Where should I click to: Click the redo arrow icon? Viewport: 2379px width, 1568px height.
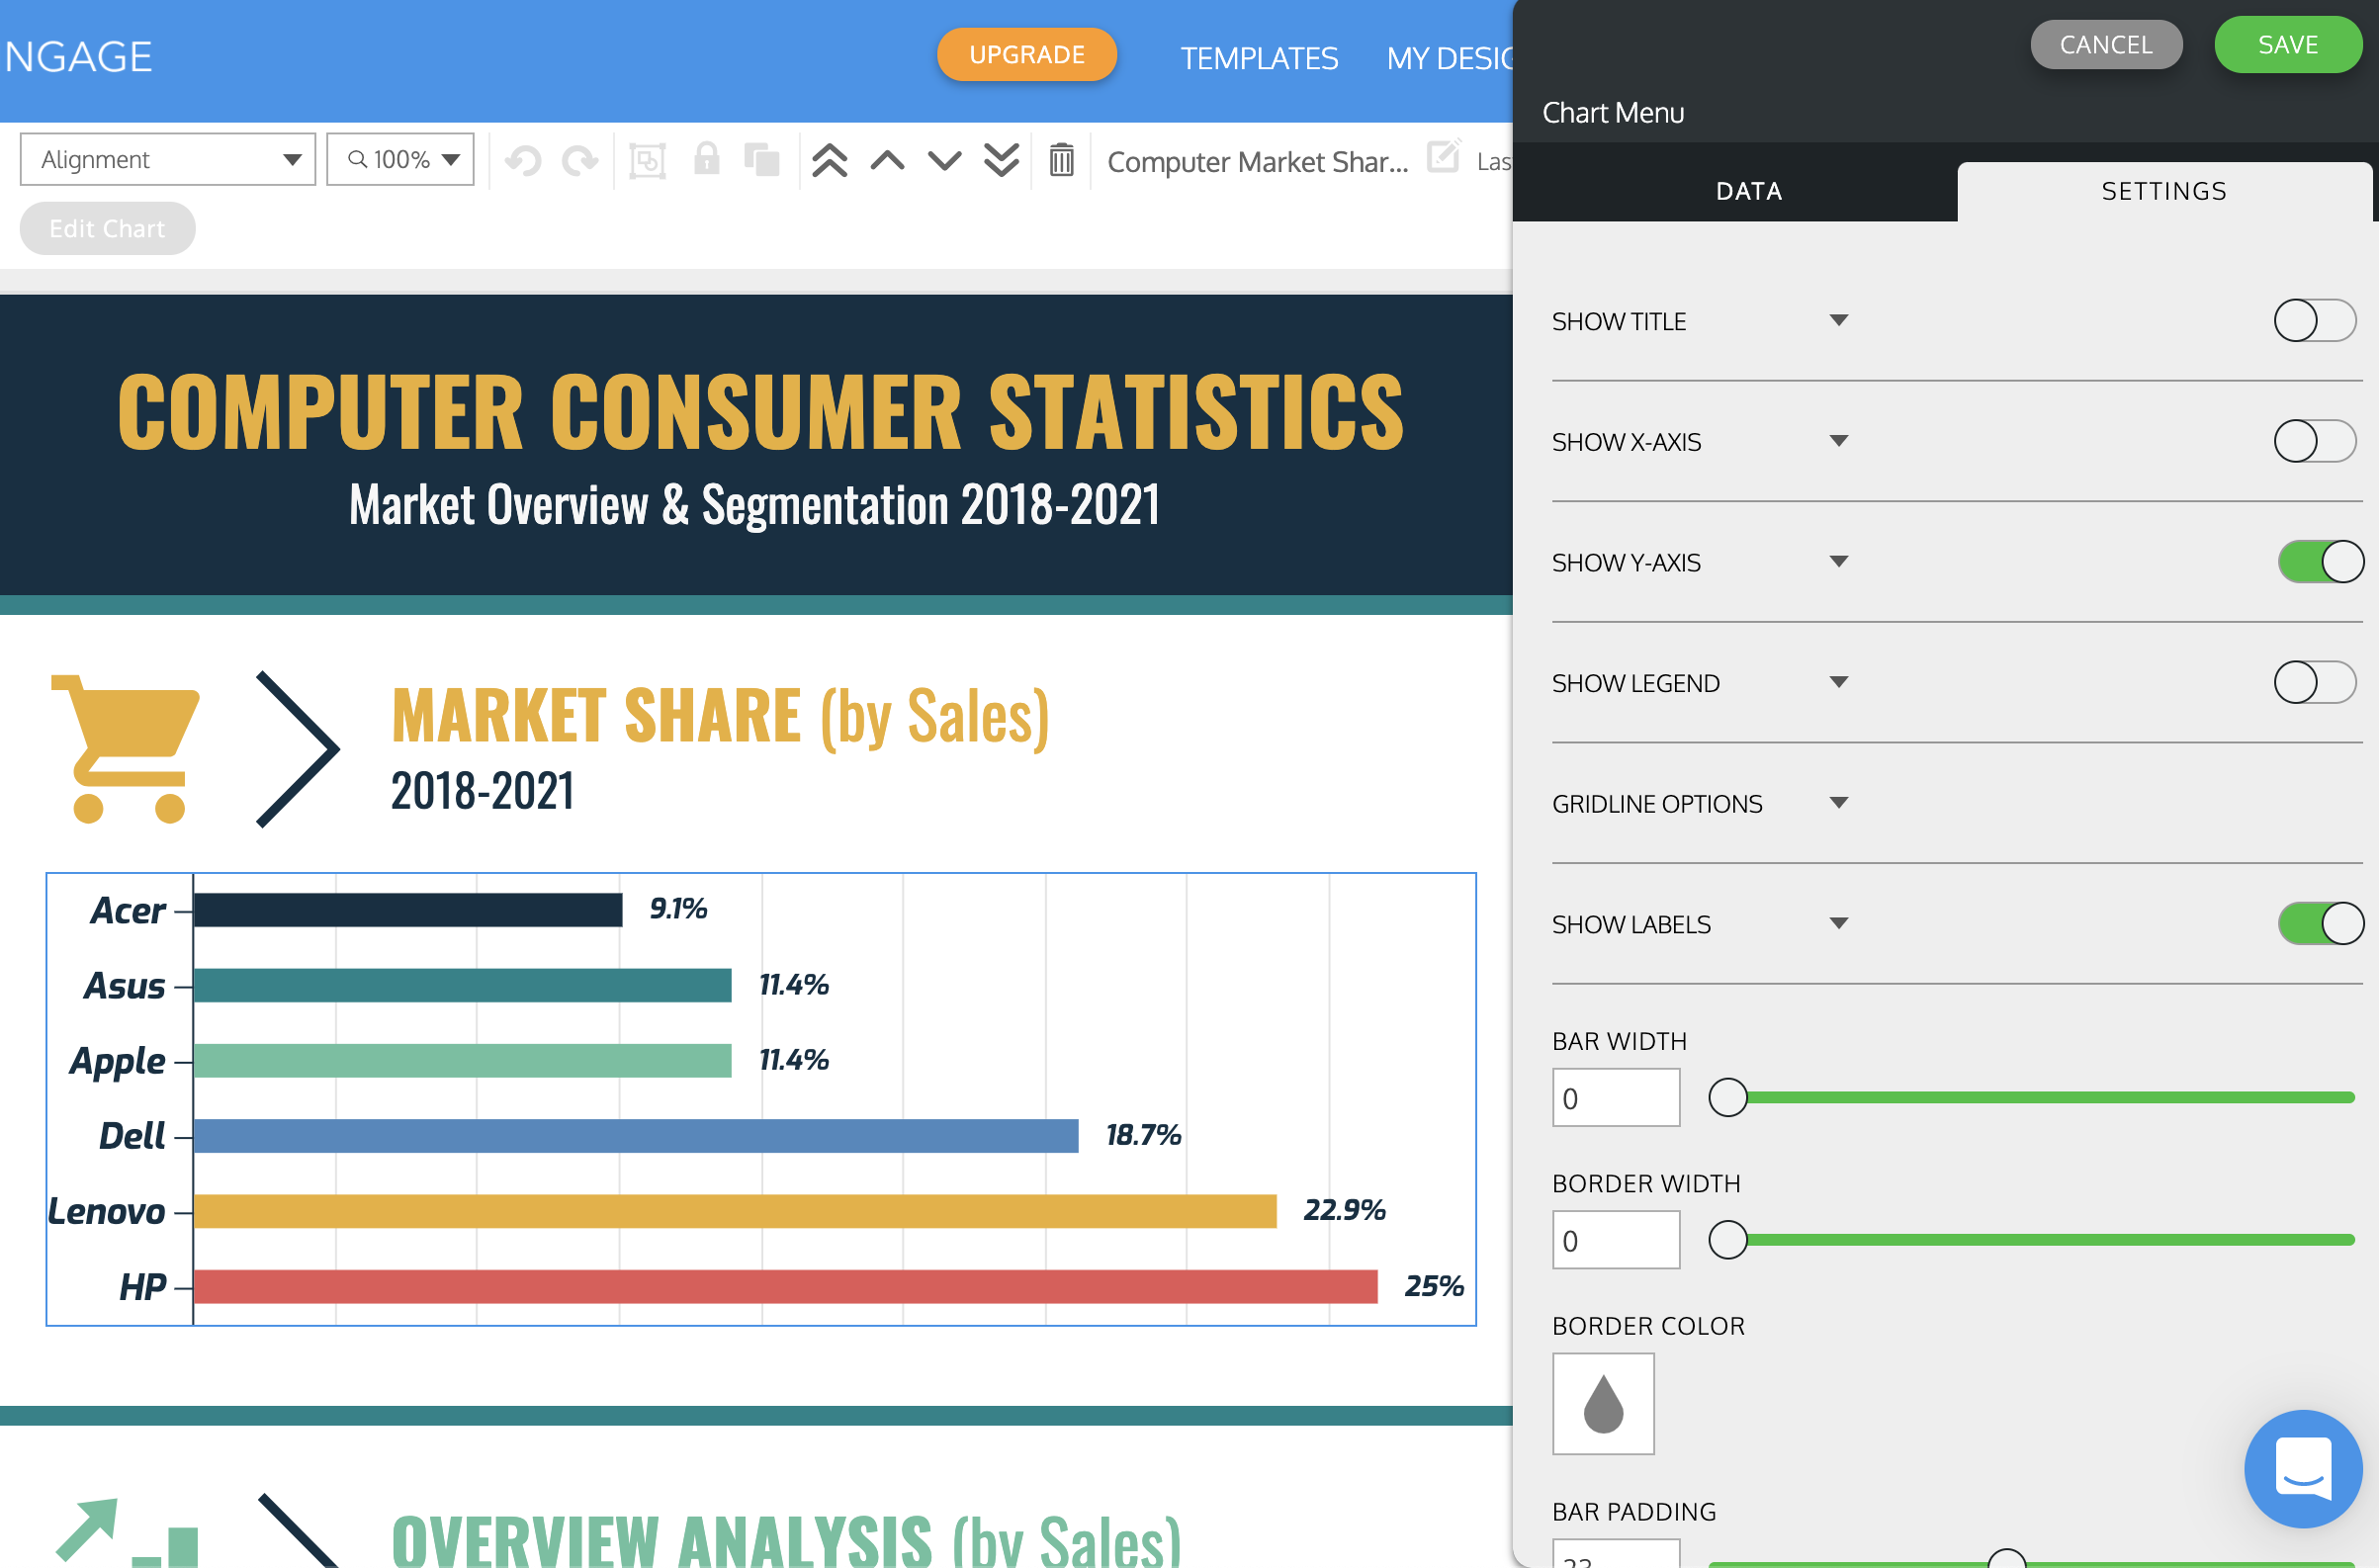pyautogui.click(x=580, y=160)
